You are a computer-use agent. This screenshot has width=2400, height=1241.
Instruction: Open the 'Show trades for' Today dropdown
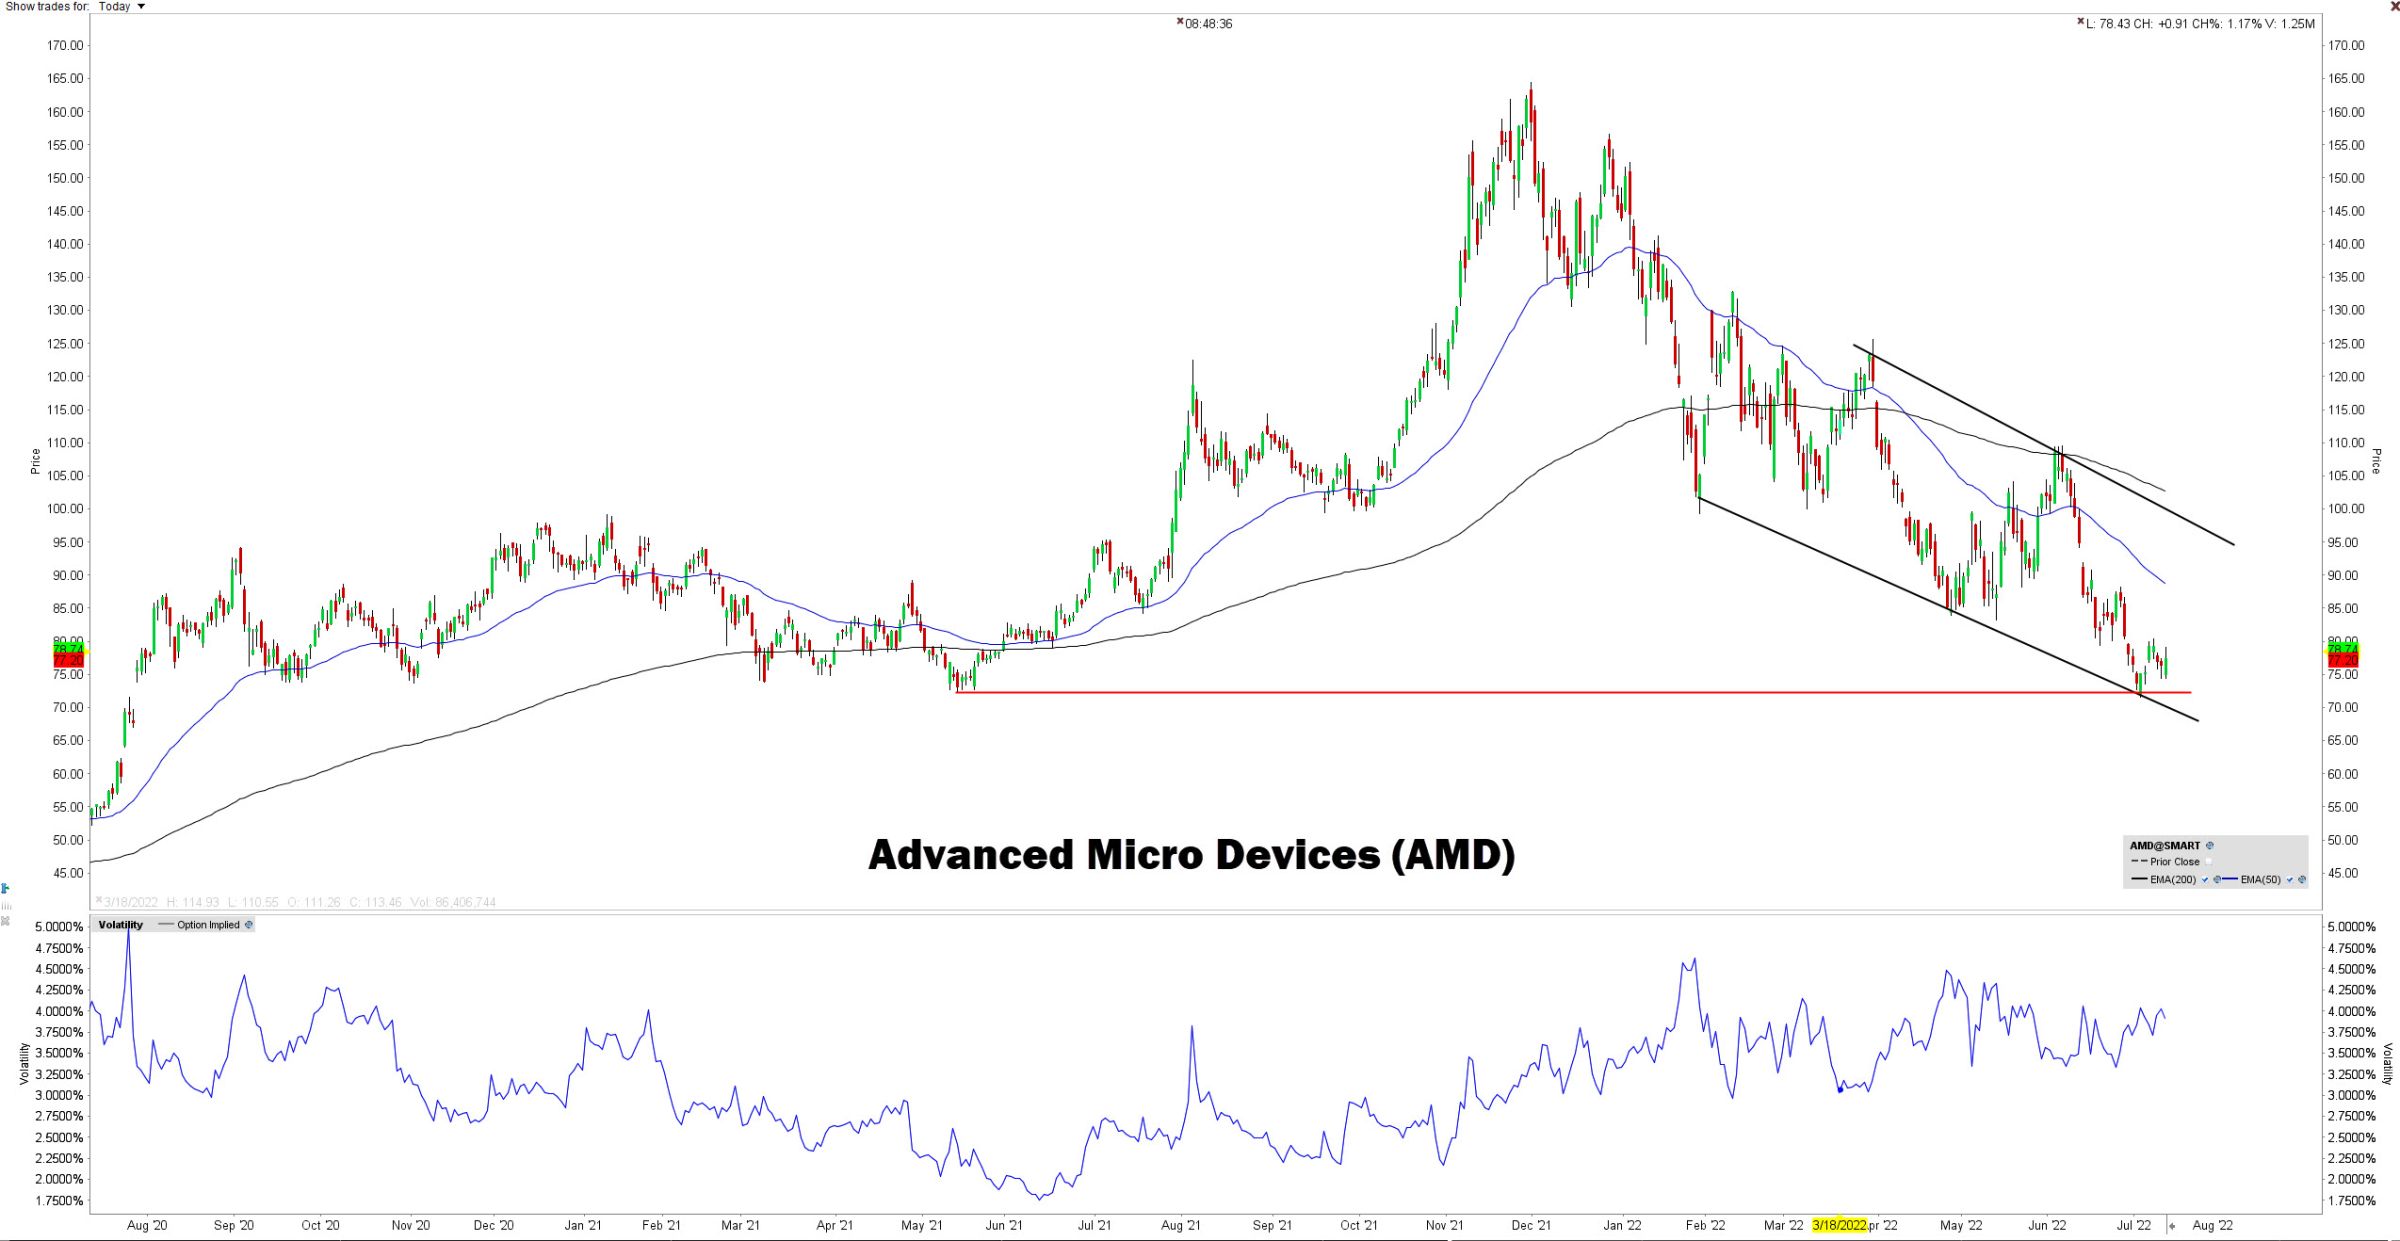point(121,6)
